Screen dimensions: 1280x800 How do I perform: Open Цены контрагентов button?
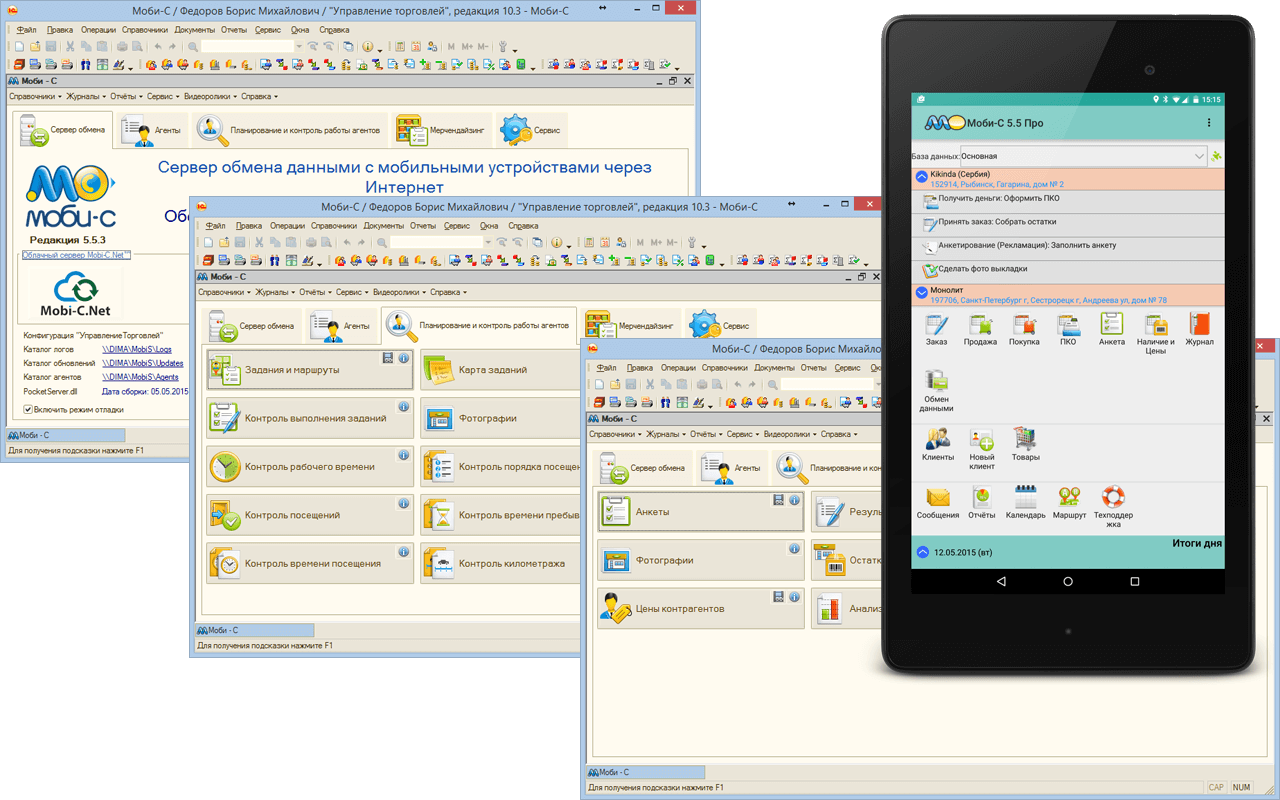pos(700,609)
